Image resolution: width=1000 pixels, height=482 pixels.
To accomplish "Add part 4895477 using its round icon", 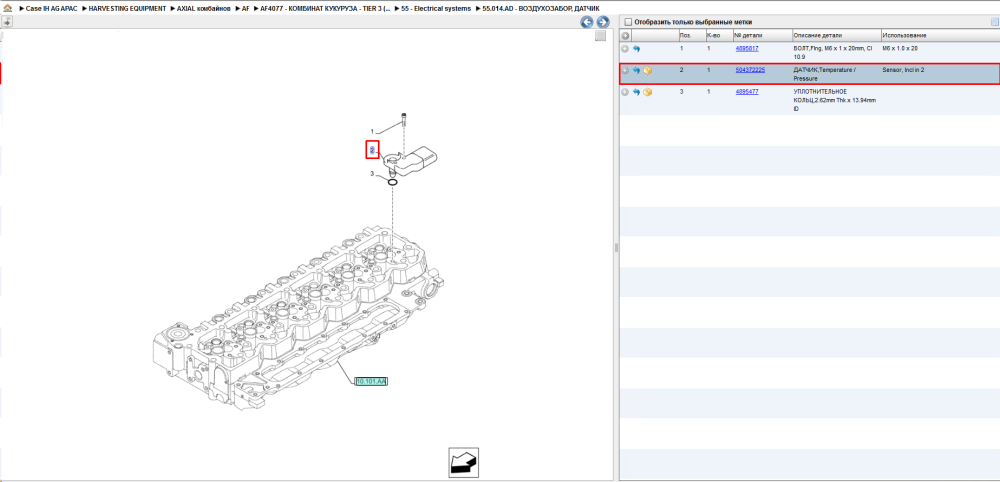I will [625, 92].
